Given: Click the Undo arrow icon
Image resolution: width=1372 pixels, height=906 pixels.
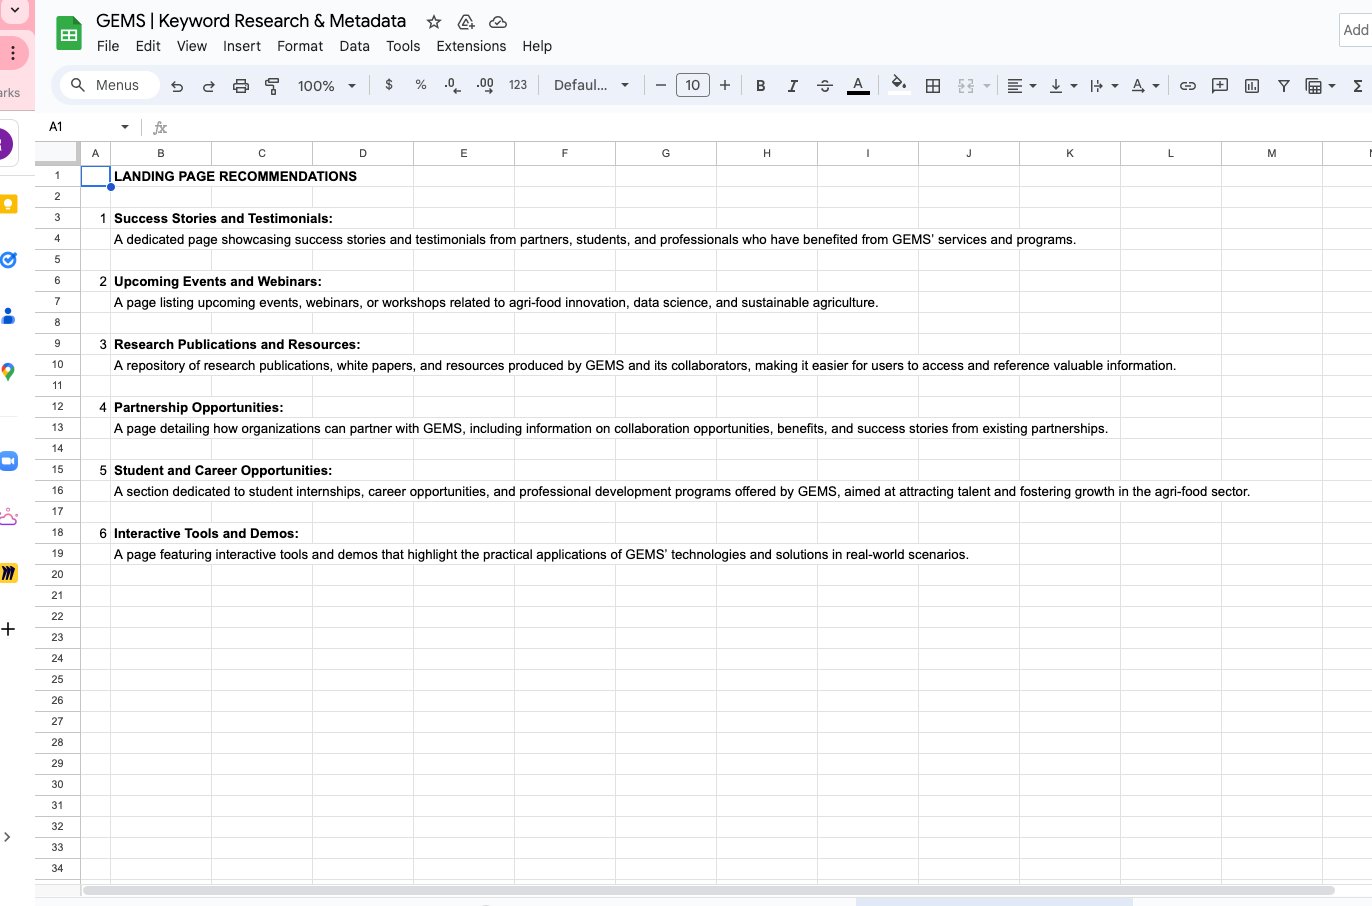Looking at the screenshot, I should coord(177,86).
